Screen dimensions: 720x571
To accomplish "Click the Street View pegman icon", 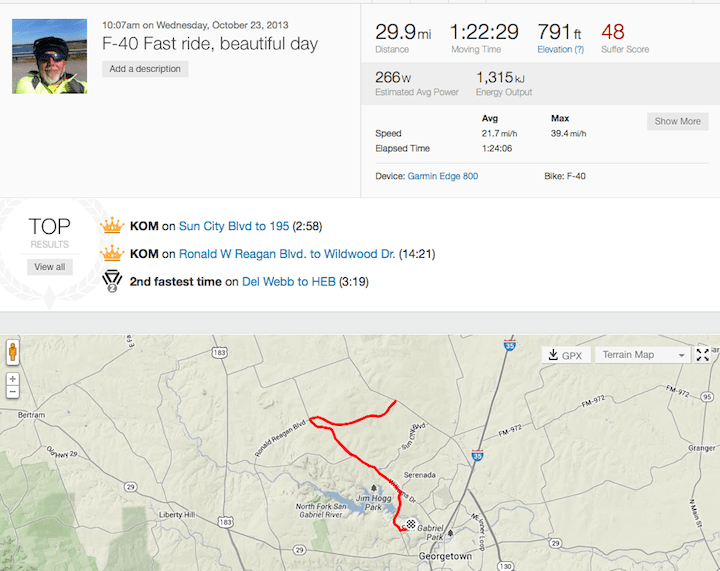I will click(x=12, y=353).
